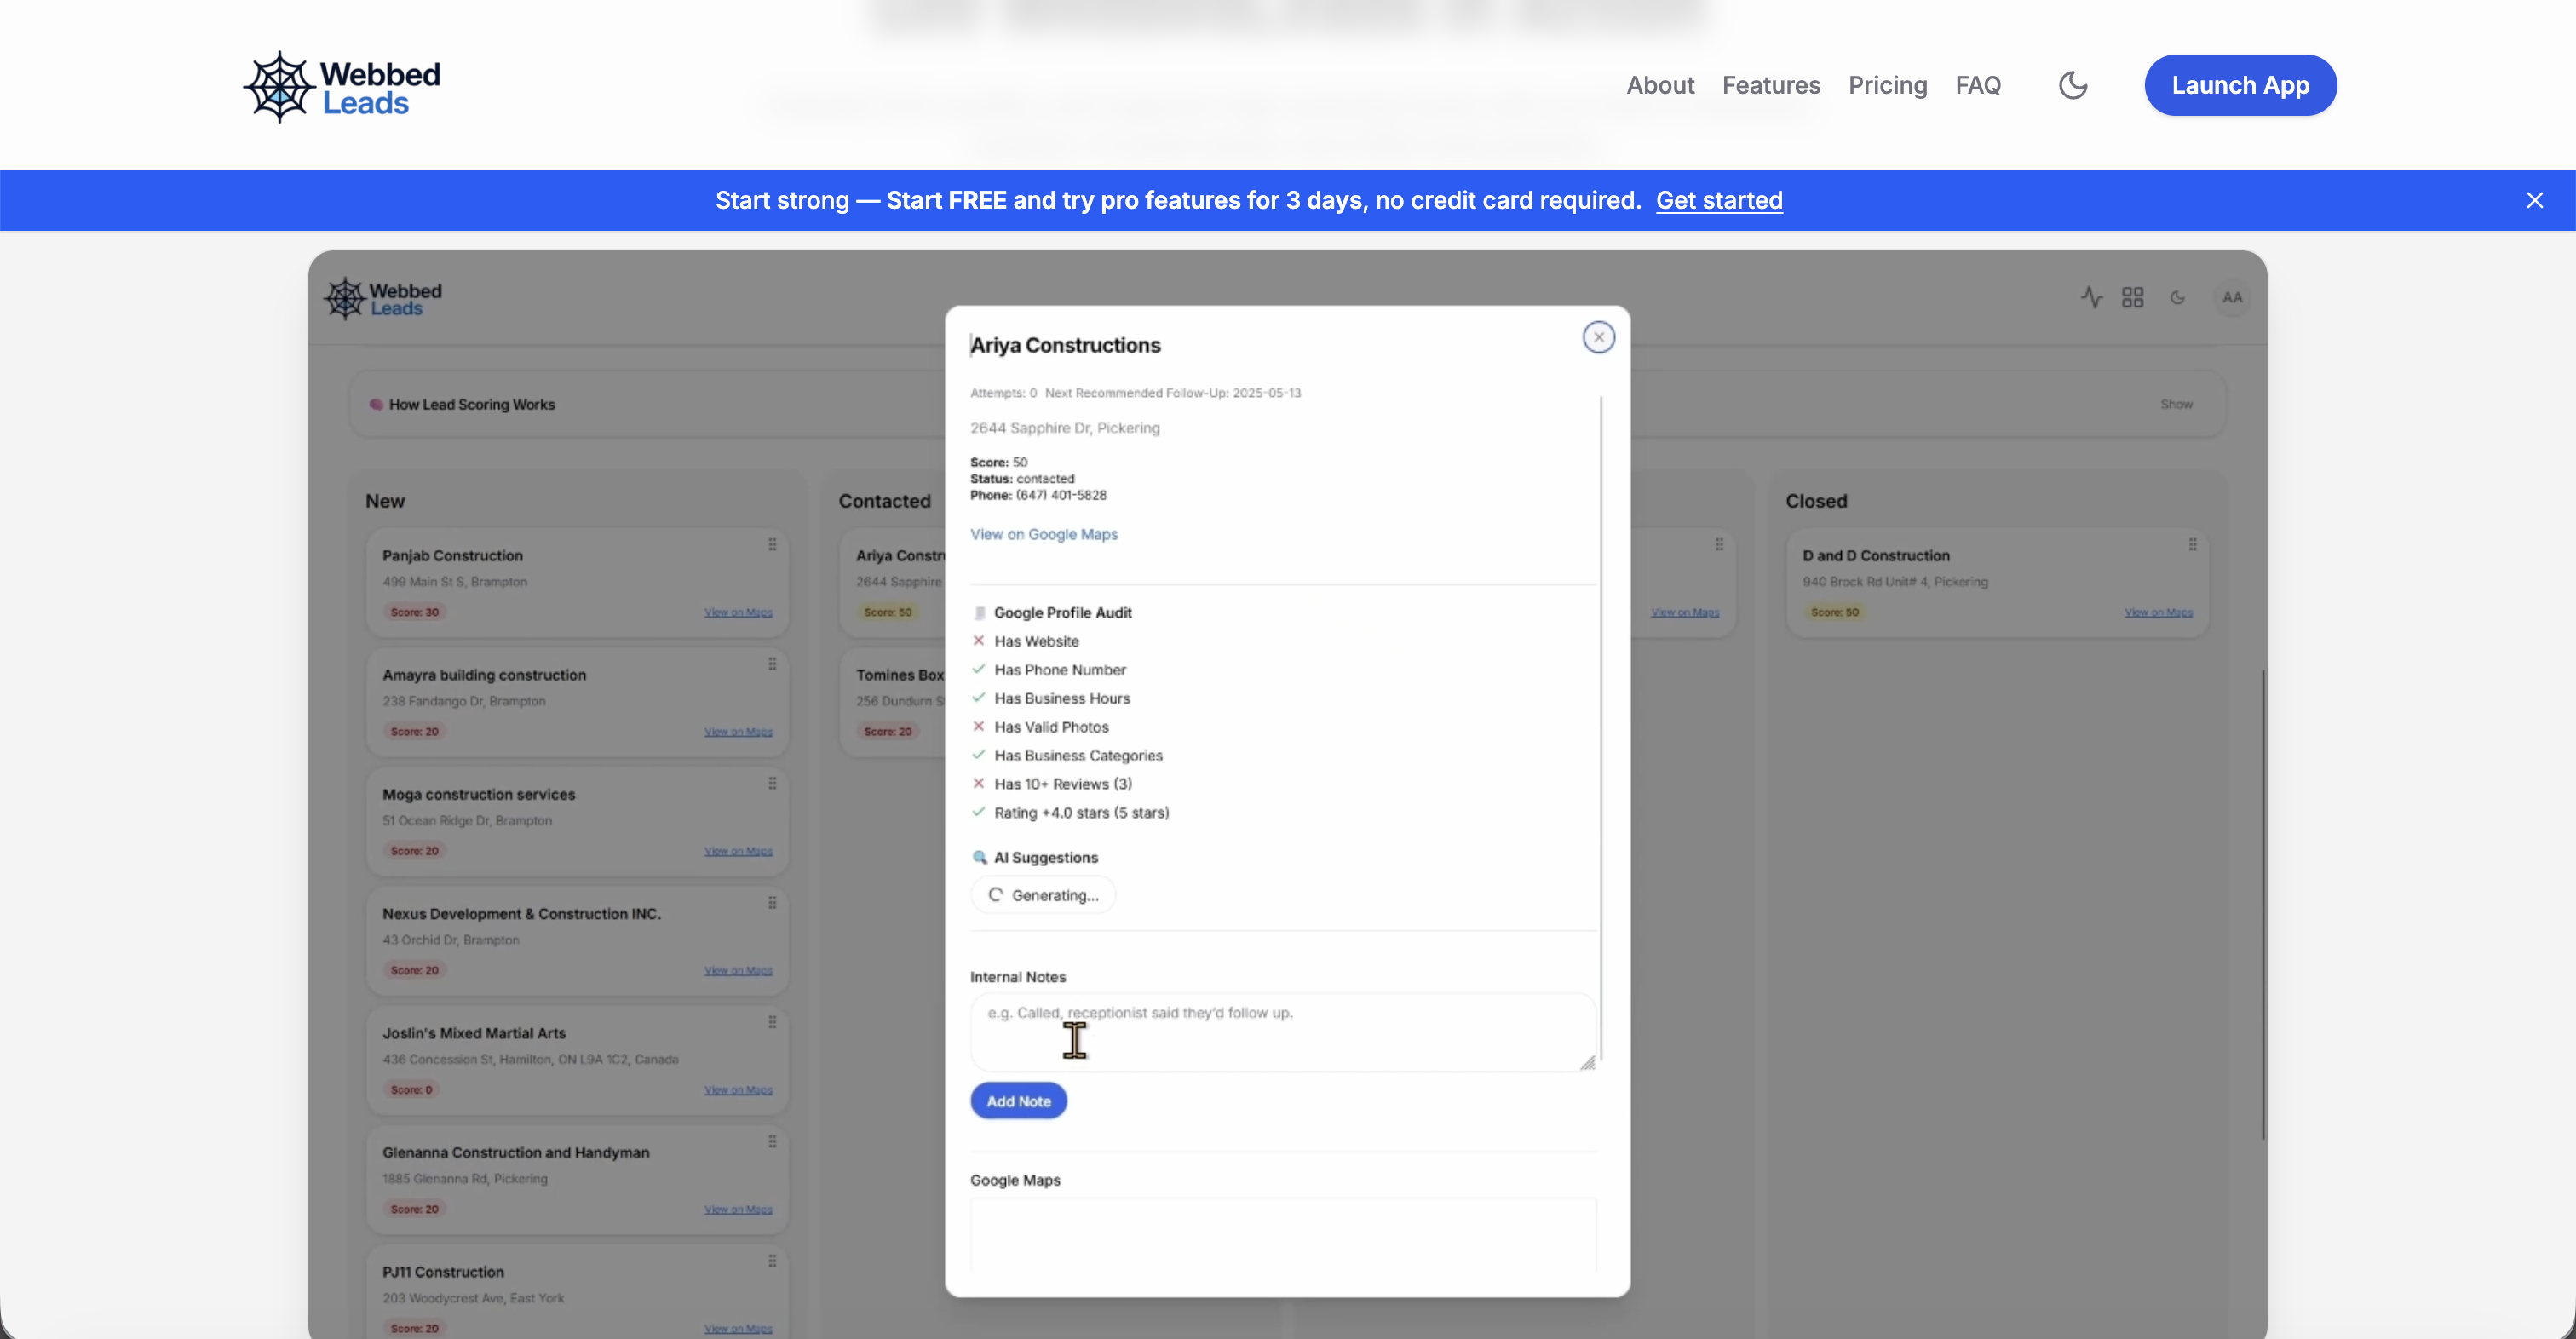Open View on Maps for Moga construction services

point(738,851)
